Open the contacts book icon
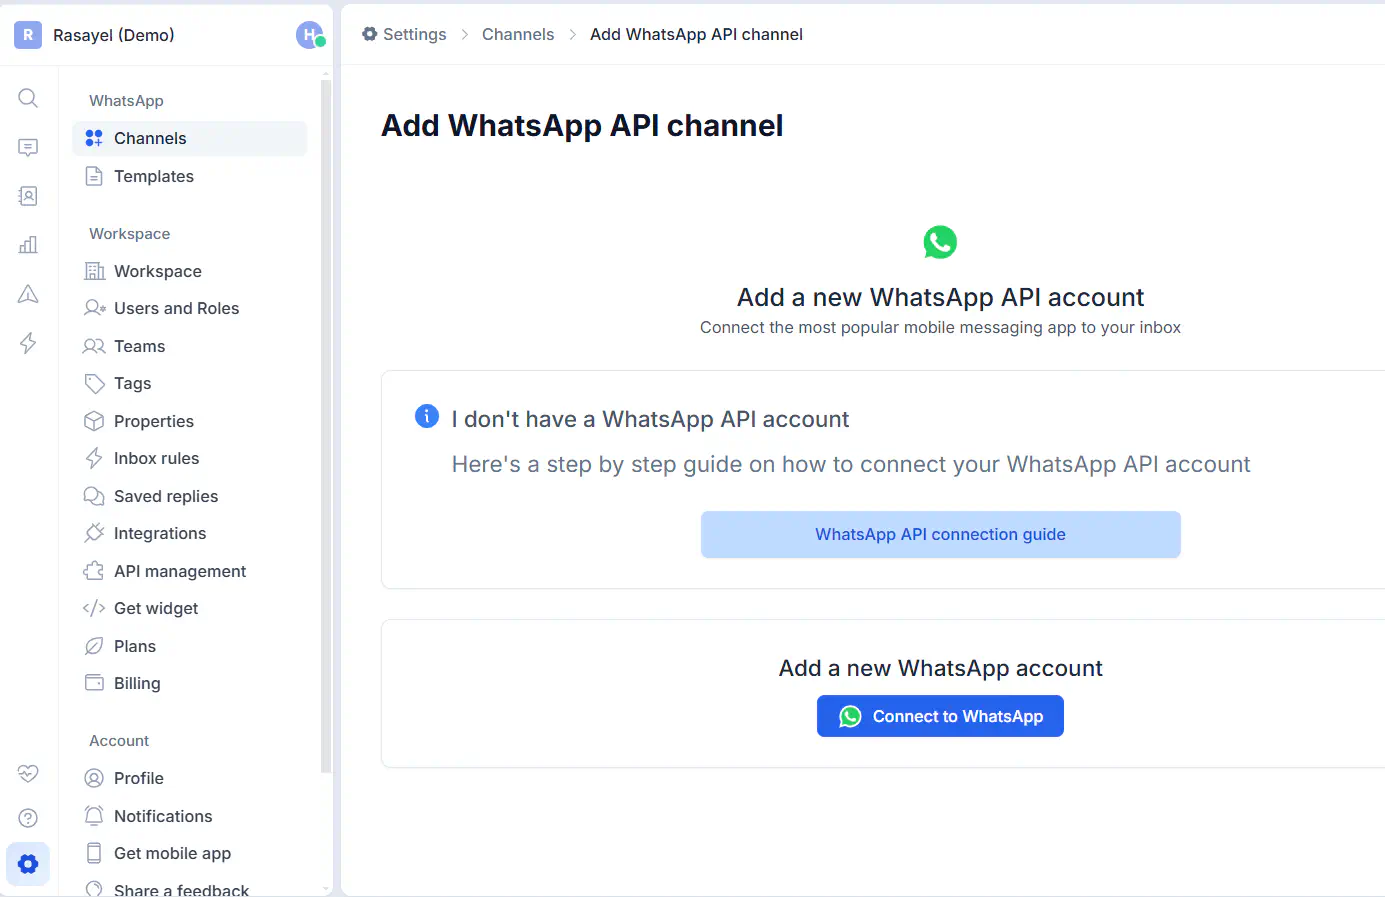Image resolution: width=1385 pixels, height=897 pixels. tap(28, 196)
